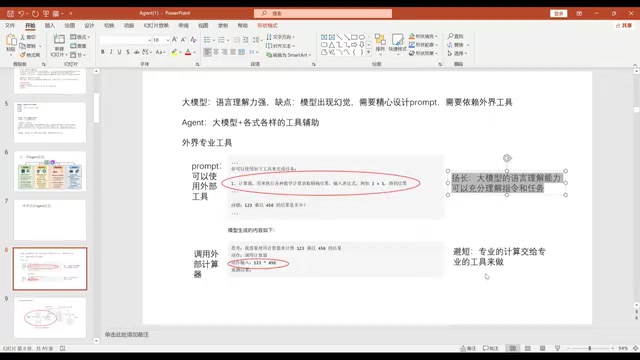Viewport: 640px width, 360px height.
Task: Fit slide to current window icon
Action: point(636,348)
